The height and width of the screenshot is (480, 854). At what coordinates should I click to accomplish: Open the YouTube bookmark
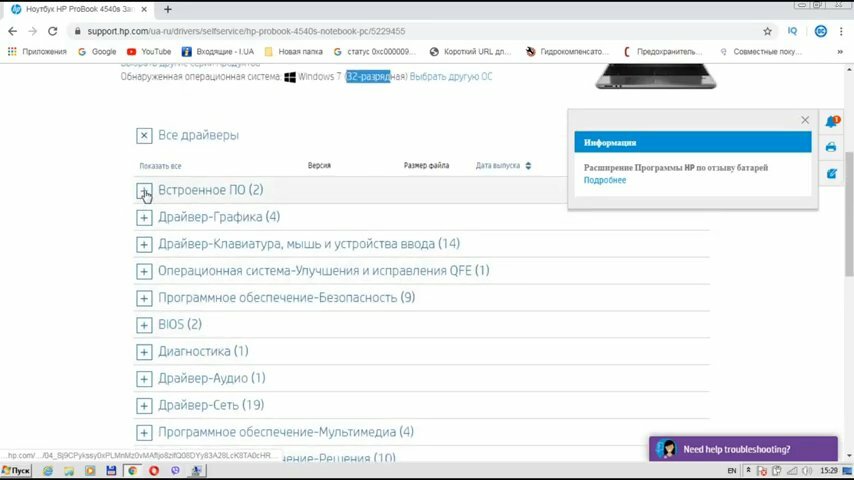[149, 52]
